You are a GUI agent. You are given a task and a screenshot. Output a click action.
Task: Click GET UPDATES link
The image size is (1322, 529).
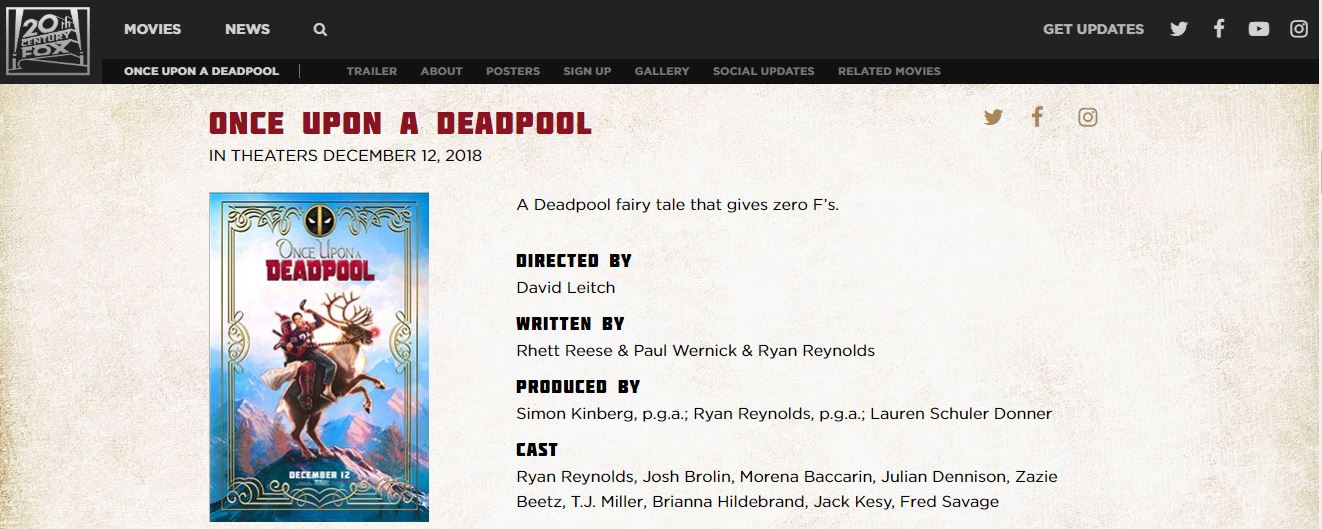[x=1093, y=29]
